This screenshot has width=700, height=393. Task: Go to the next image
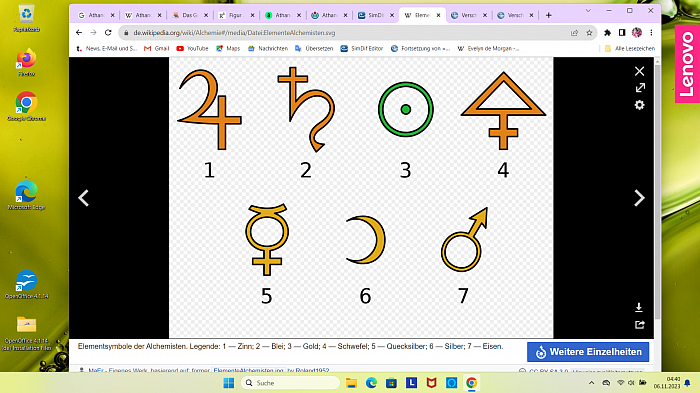[639, 198]
